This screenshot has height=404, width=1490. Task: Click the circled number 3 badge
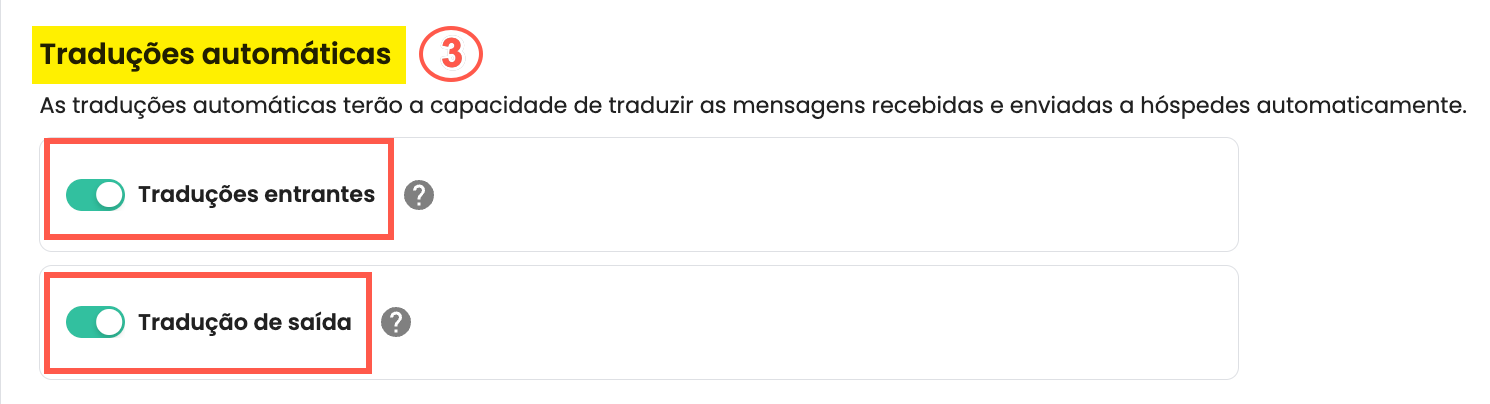tap(451, 54)
